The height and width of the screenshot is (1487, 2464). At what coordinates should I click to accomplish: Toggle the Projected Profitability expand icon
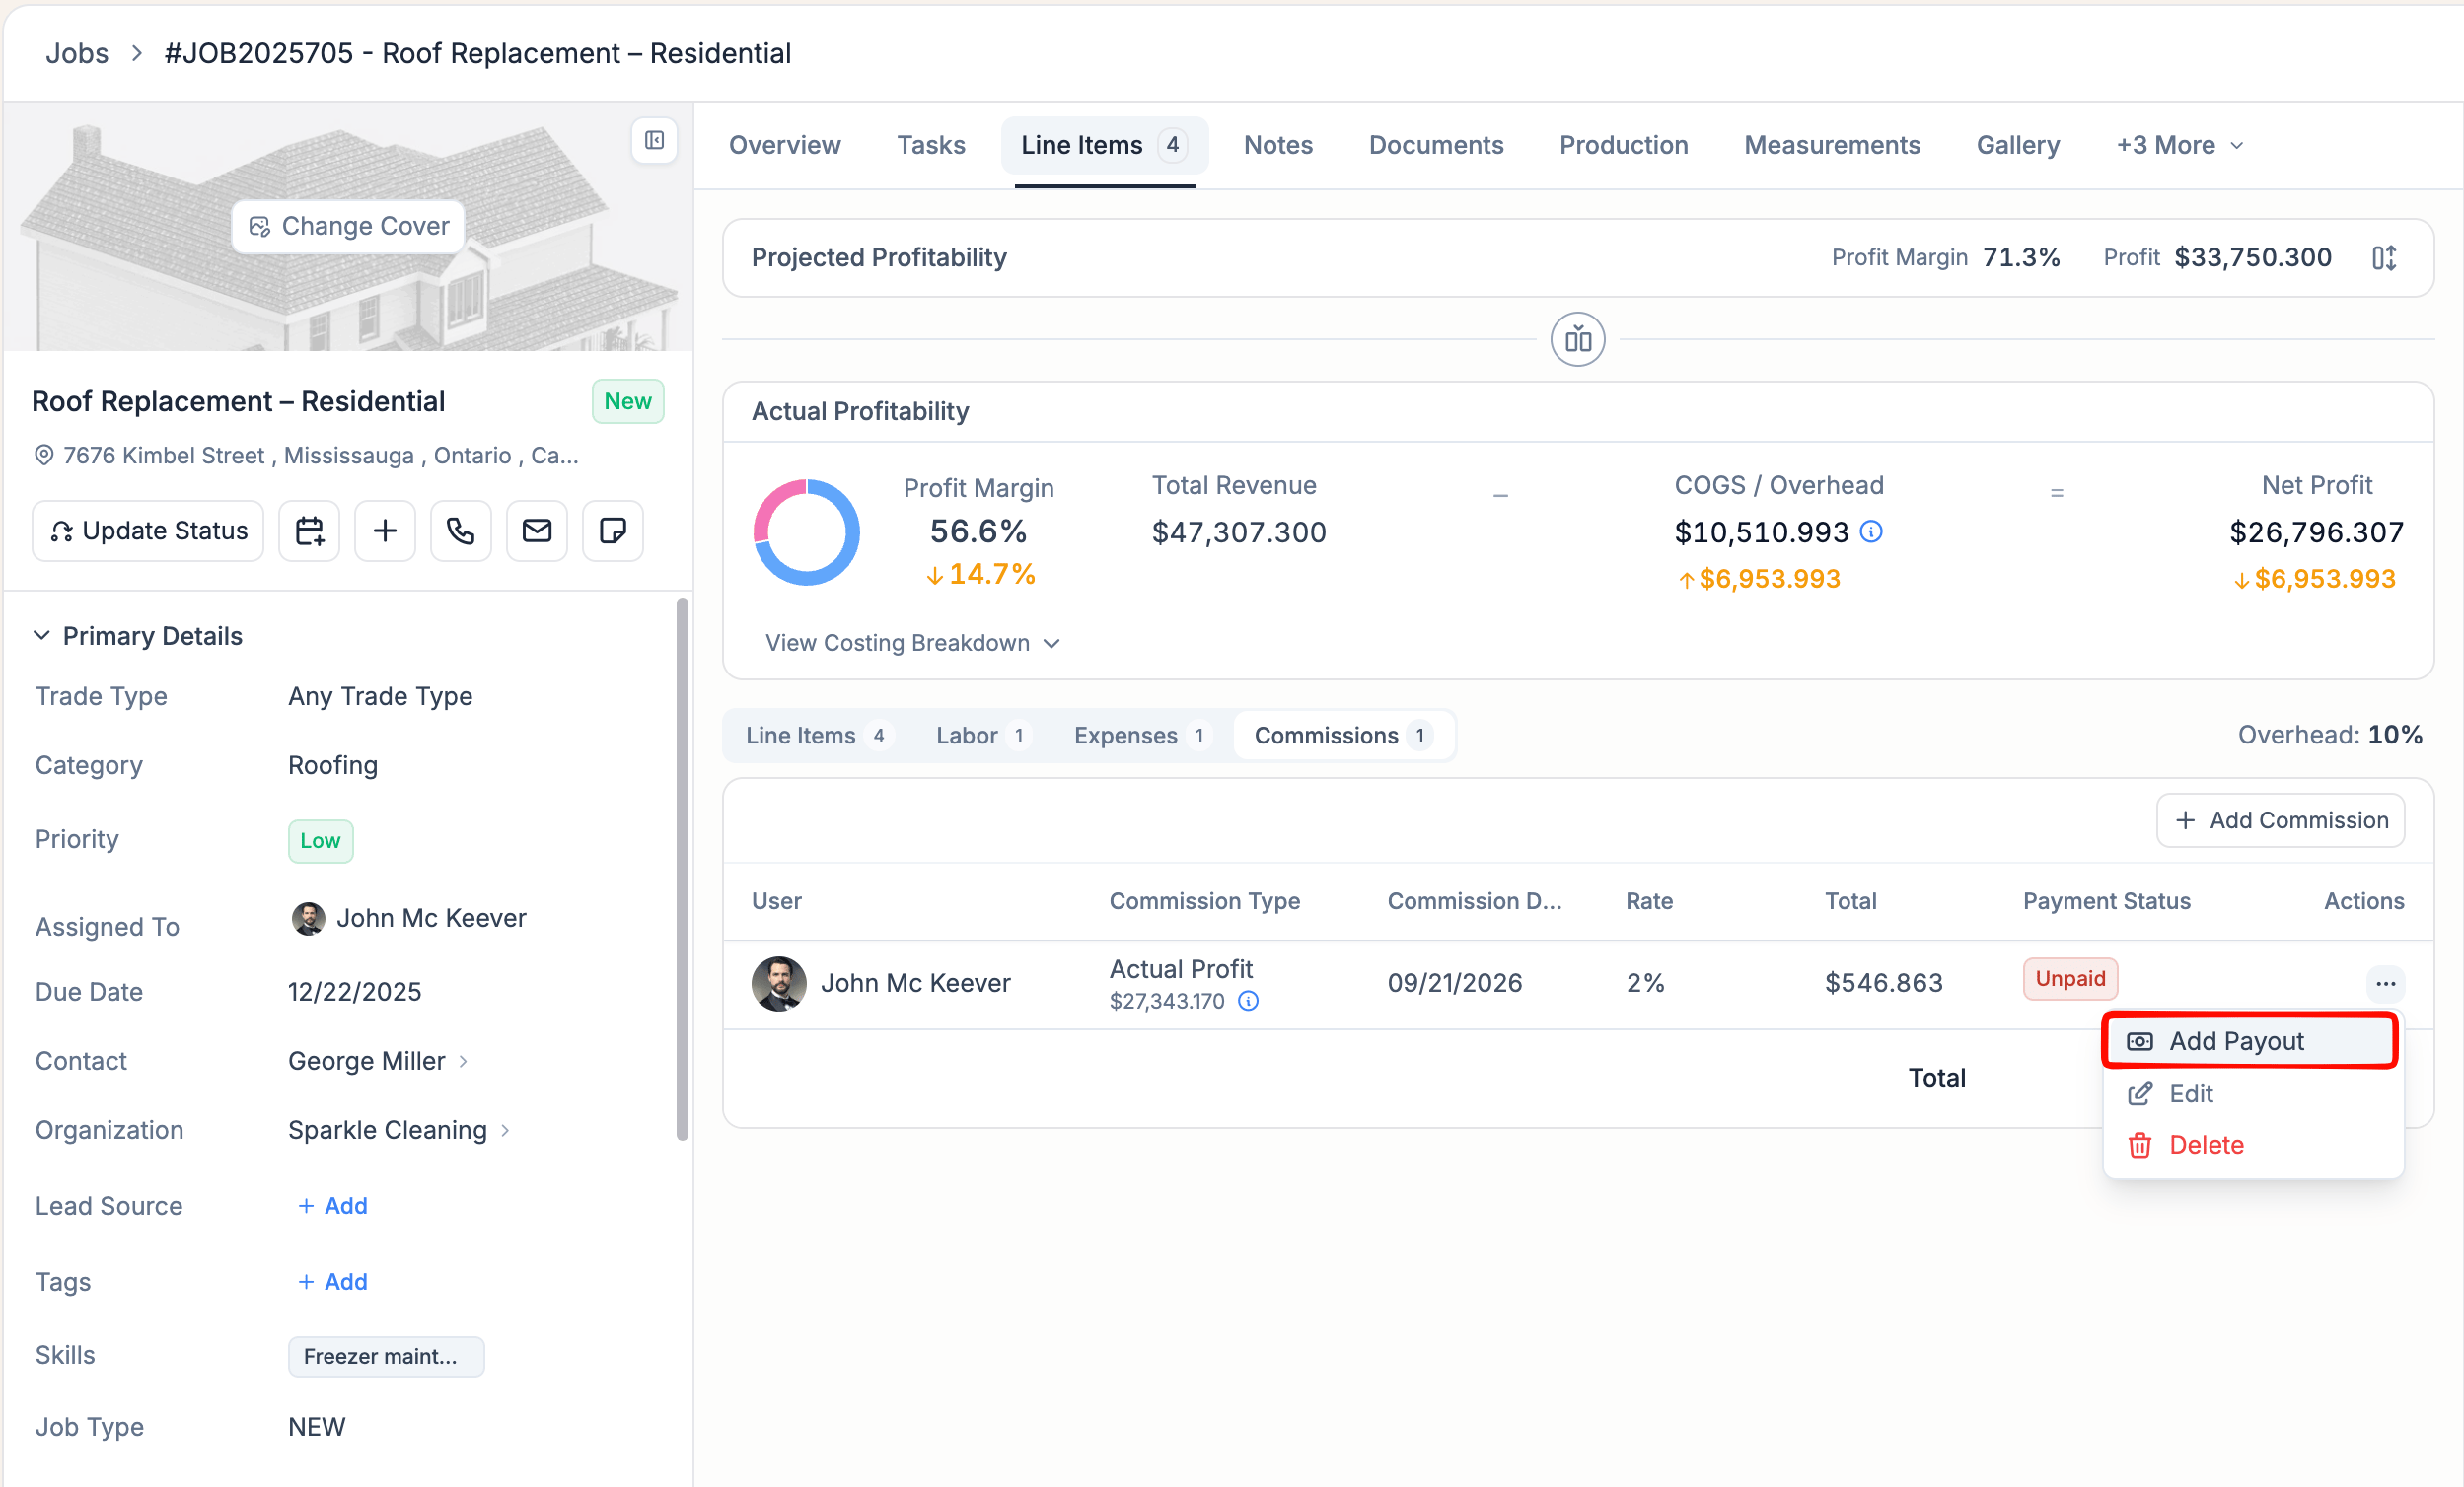click(x=2384, y=258)
